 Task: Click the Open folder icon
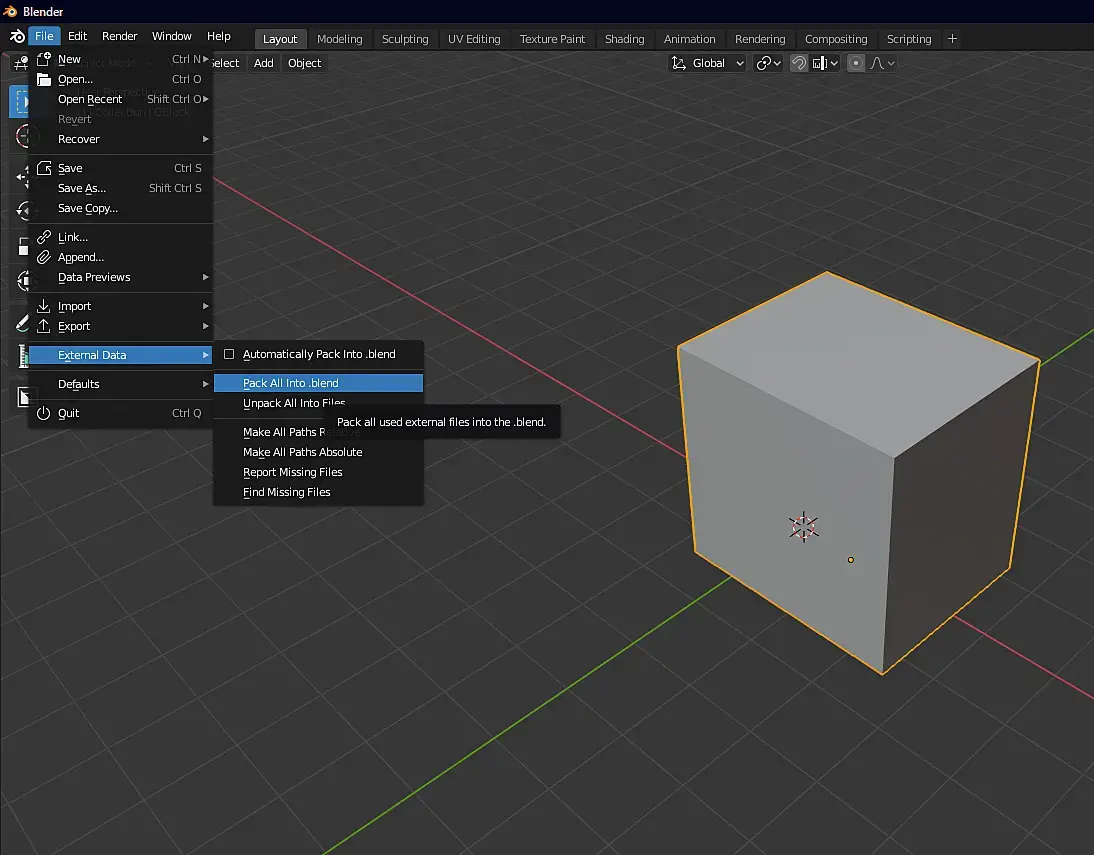44,79
